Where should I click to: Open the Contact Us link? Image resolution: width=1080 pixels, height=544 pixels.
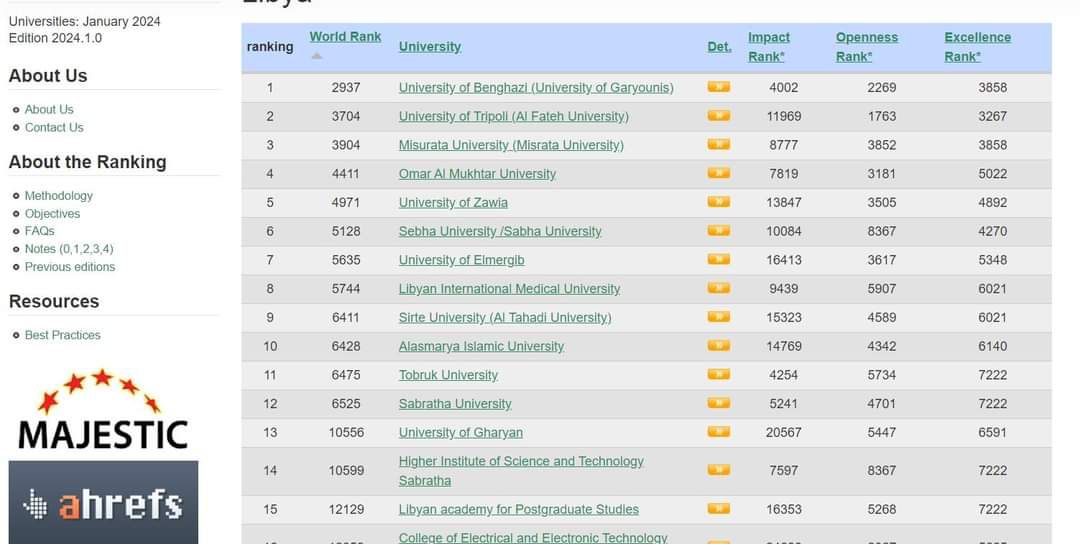click(54, 127)
